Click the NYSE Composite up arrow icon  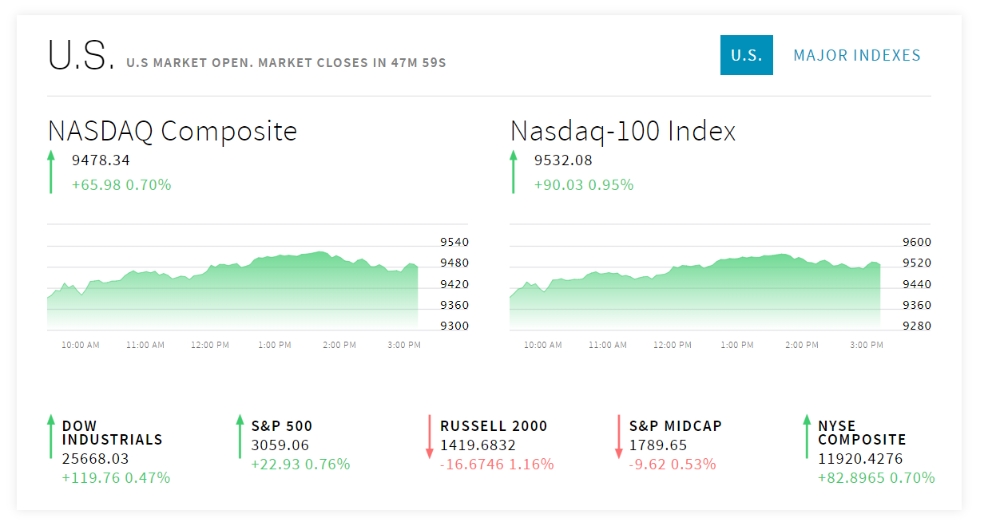click(807, 437)
